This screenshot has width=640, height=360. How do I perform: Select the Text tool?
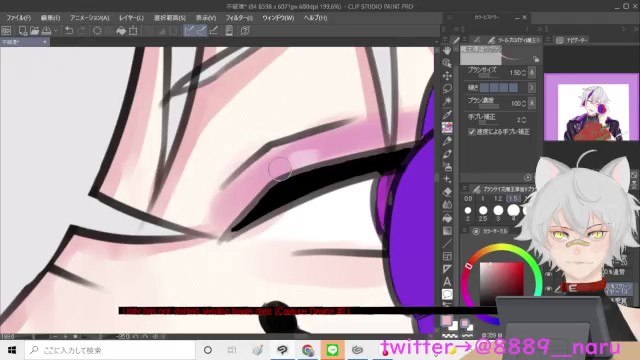tap(447, 282)
